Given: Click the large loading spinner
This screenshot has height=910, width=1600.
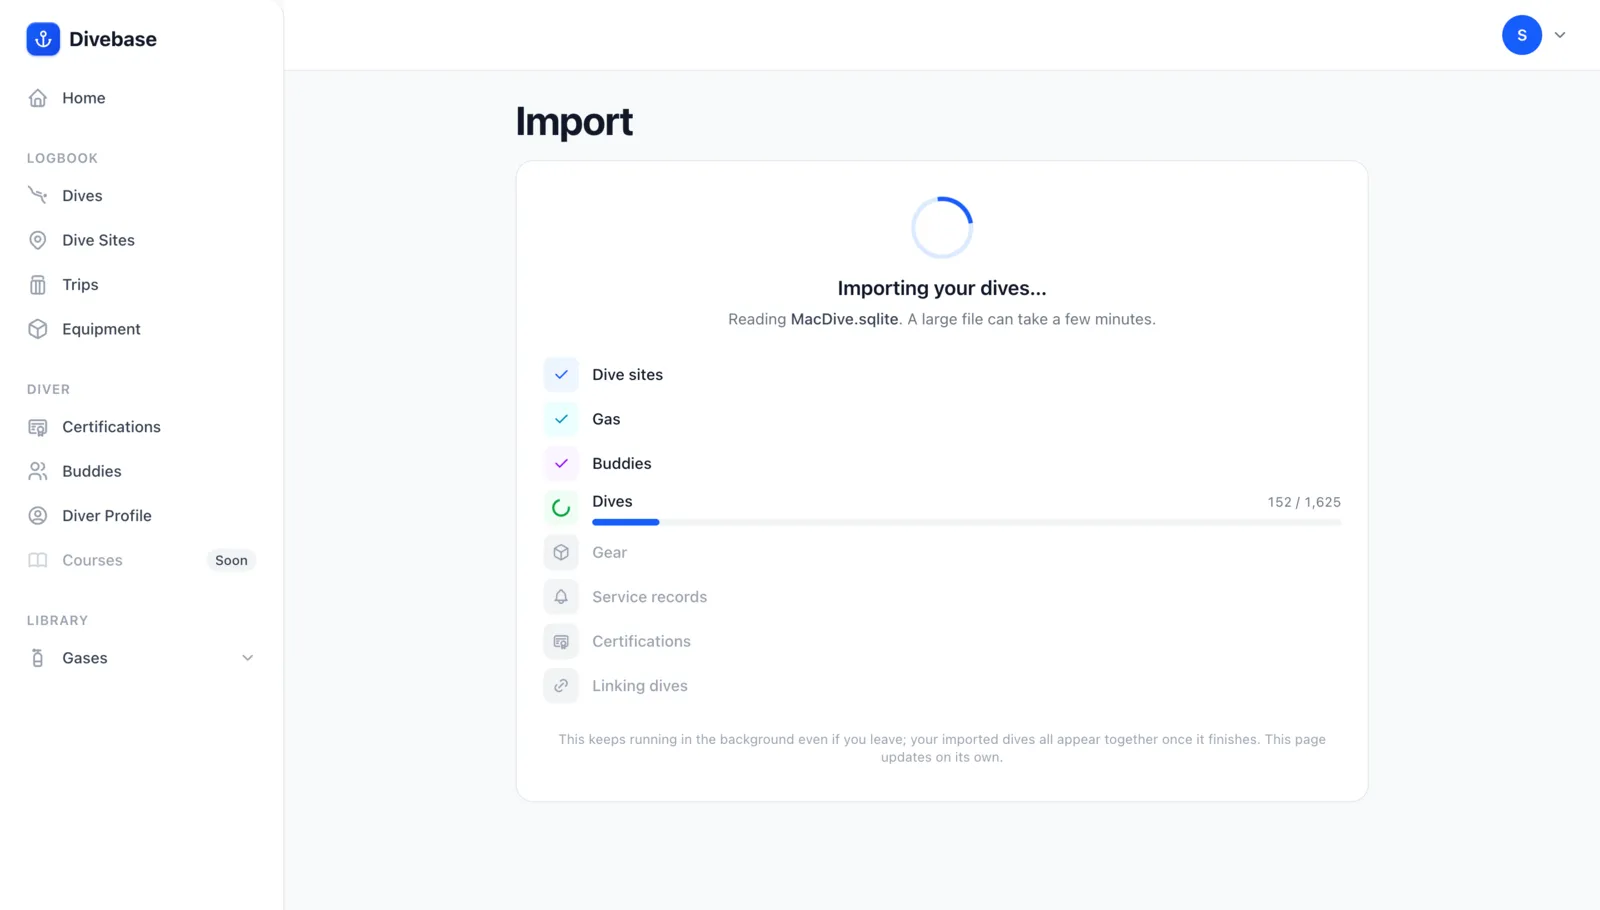Looking at the screenshot, I should pos(942,227).
